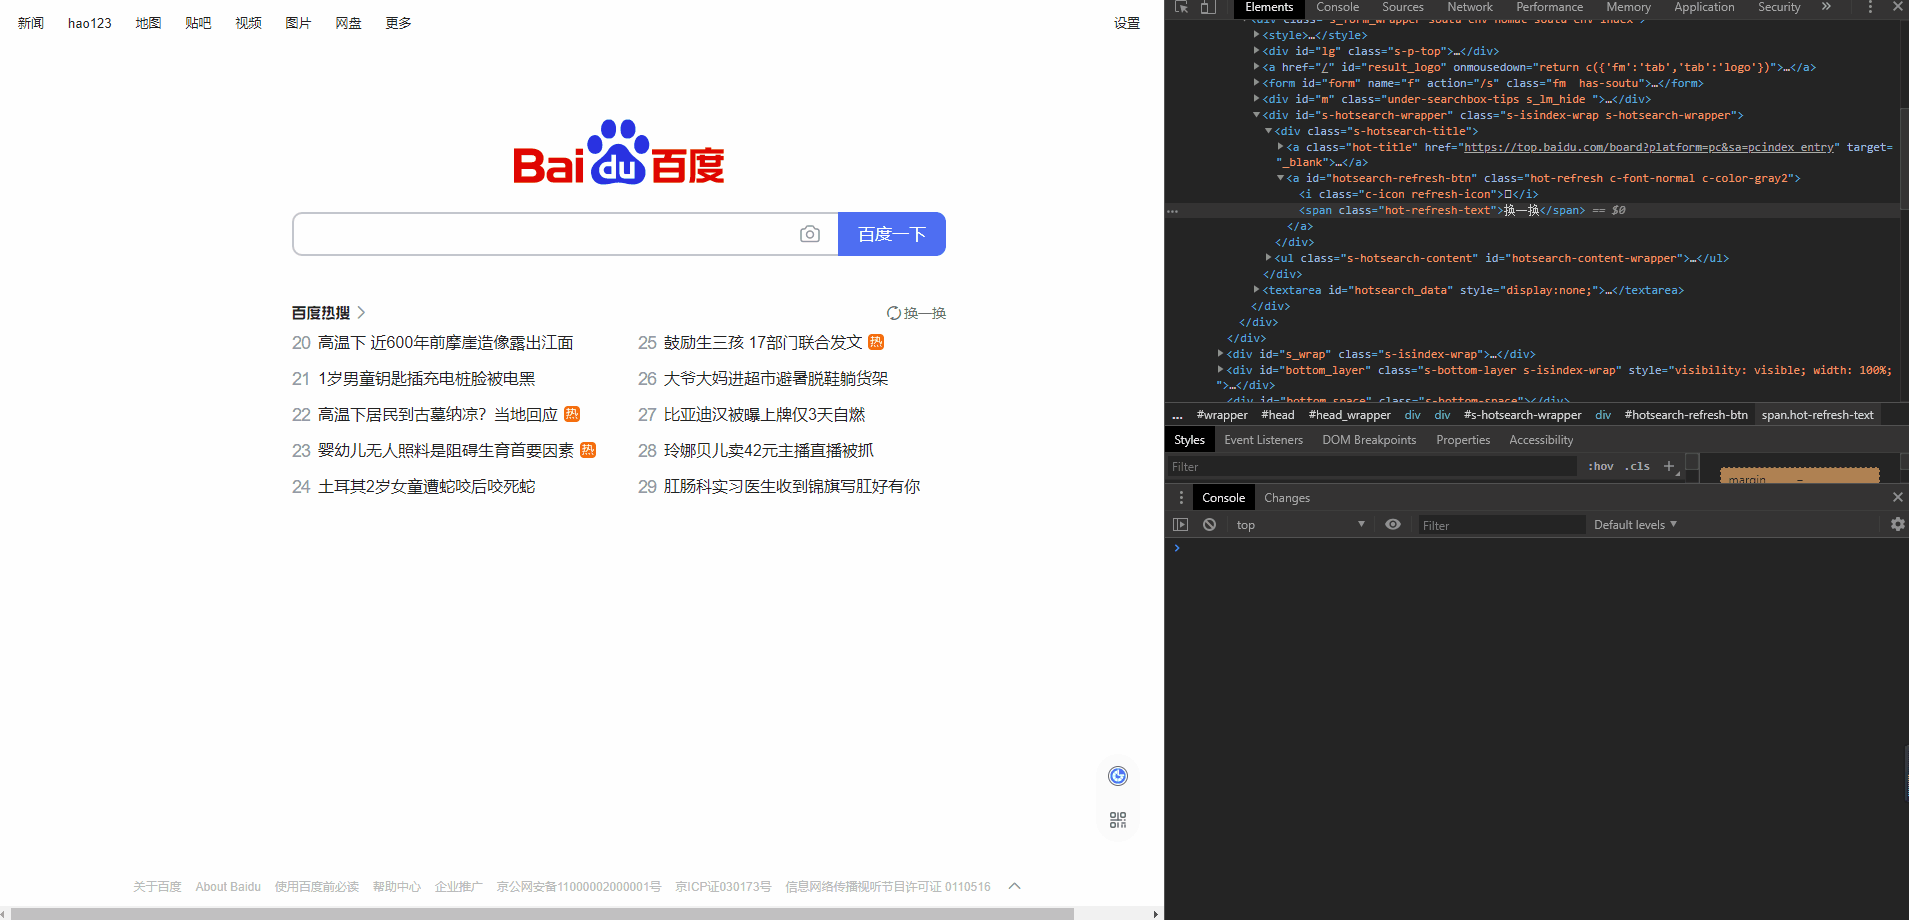Toggle the :hov element state button
1909x920 pixels.
[1601, 466]
